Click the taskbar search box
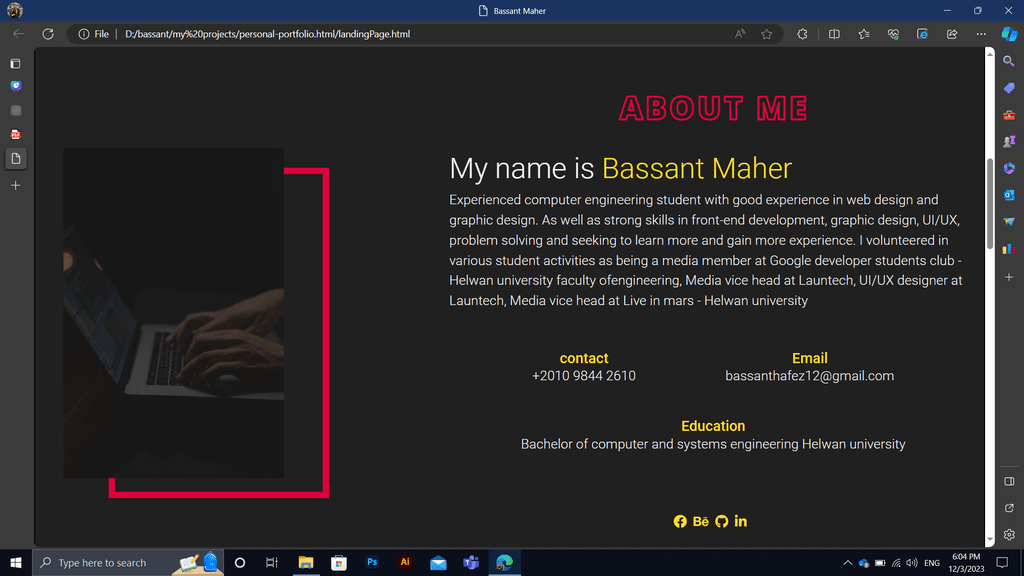This screenshot has height=576, width=1024. (128, 562)
